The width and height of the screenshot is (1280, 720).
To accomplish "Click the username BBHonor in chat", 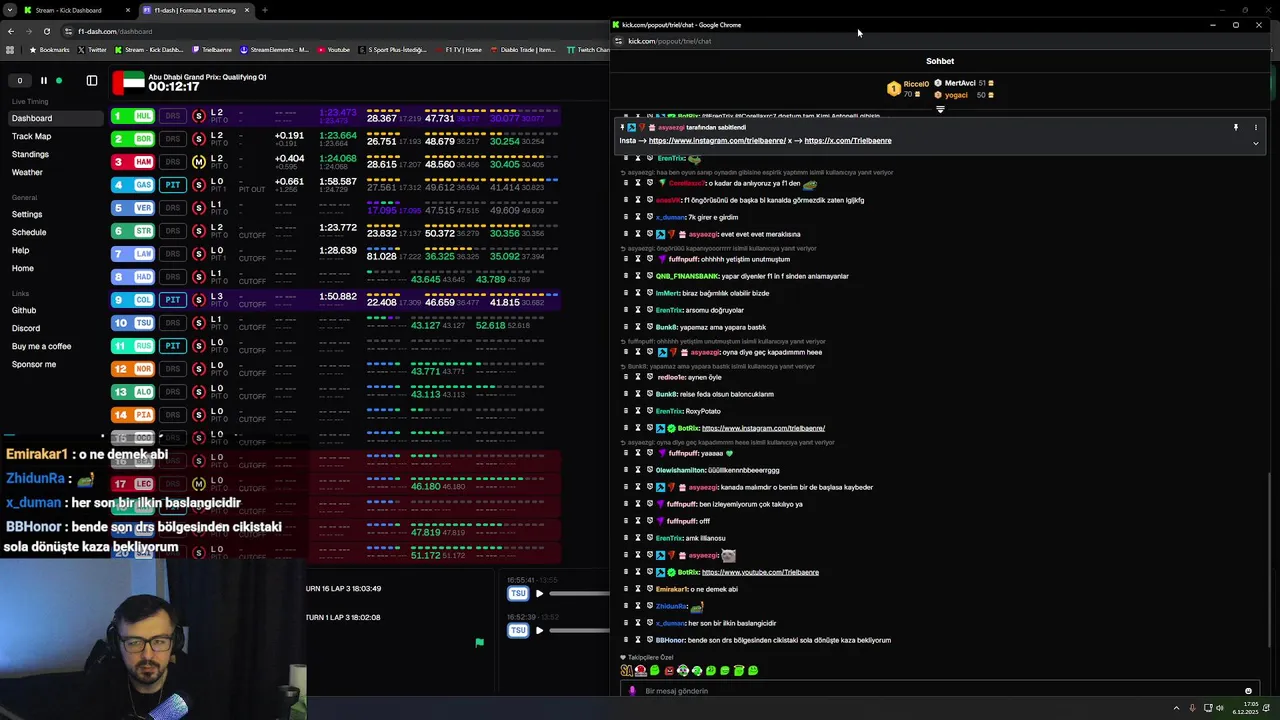I will pyautogui.click(x=670, y=641).
